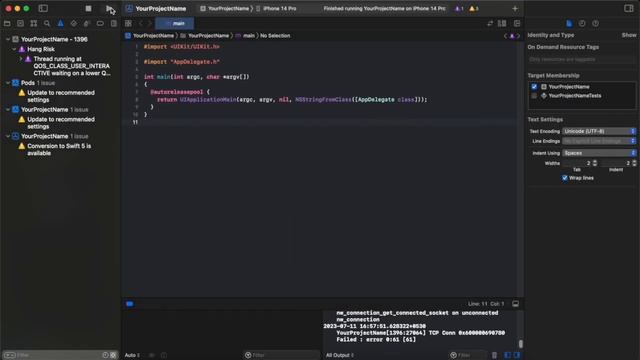The width and height of the screenshot is (640, 360).
Task: Adjust the Indent width stepper
Action: [634, 163]
